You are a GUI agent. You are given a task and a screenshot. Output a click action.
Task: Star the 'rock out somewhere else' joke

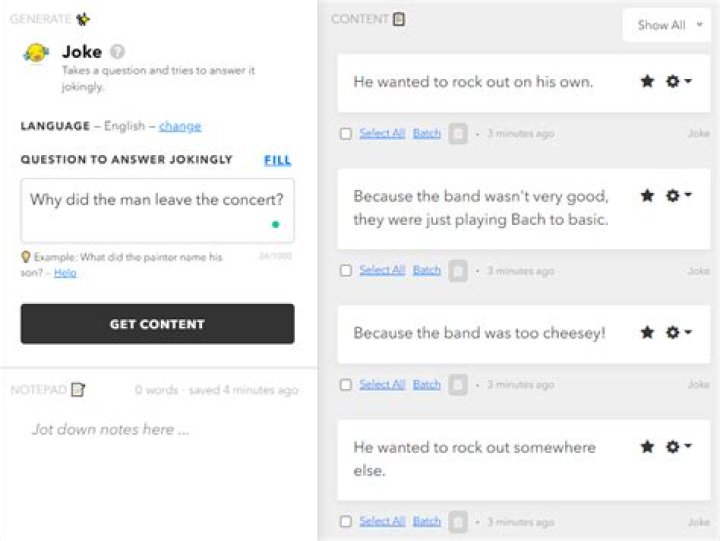click(647, 447)
